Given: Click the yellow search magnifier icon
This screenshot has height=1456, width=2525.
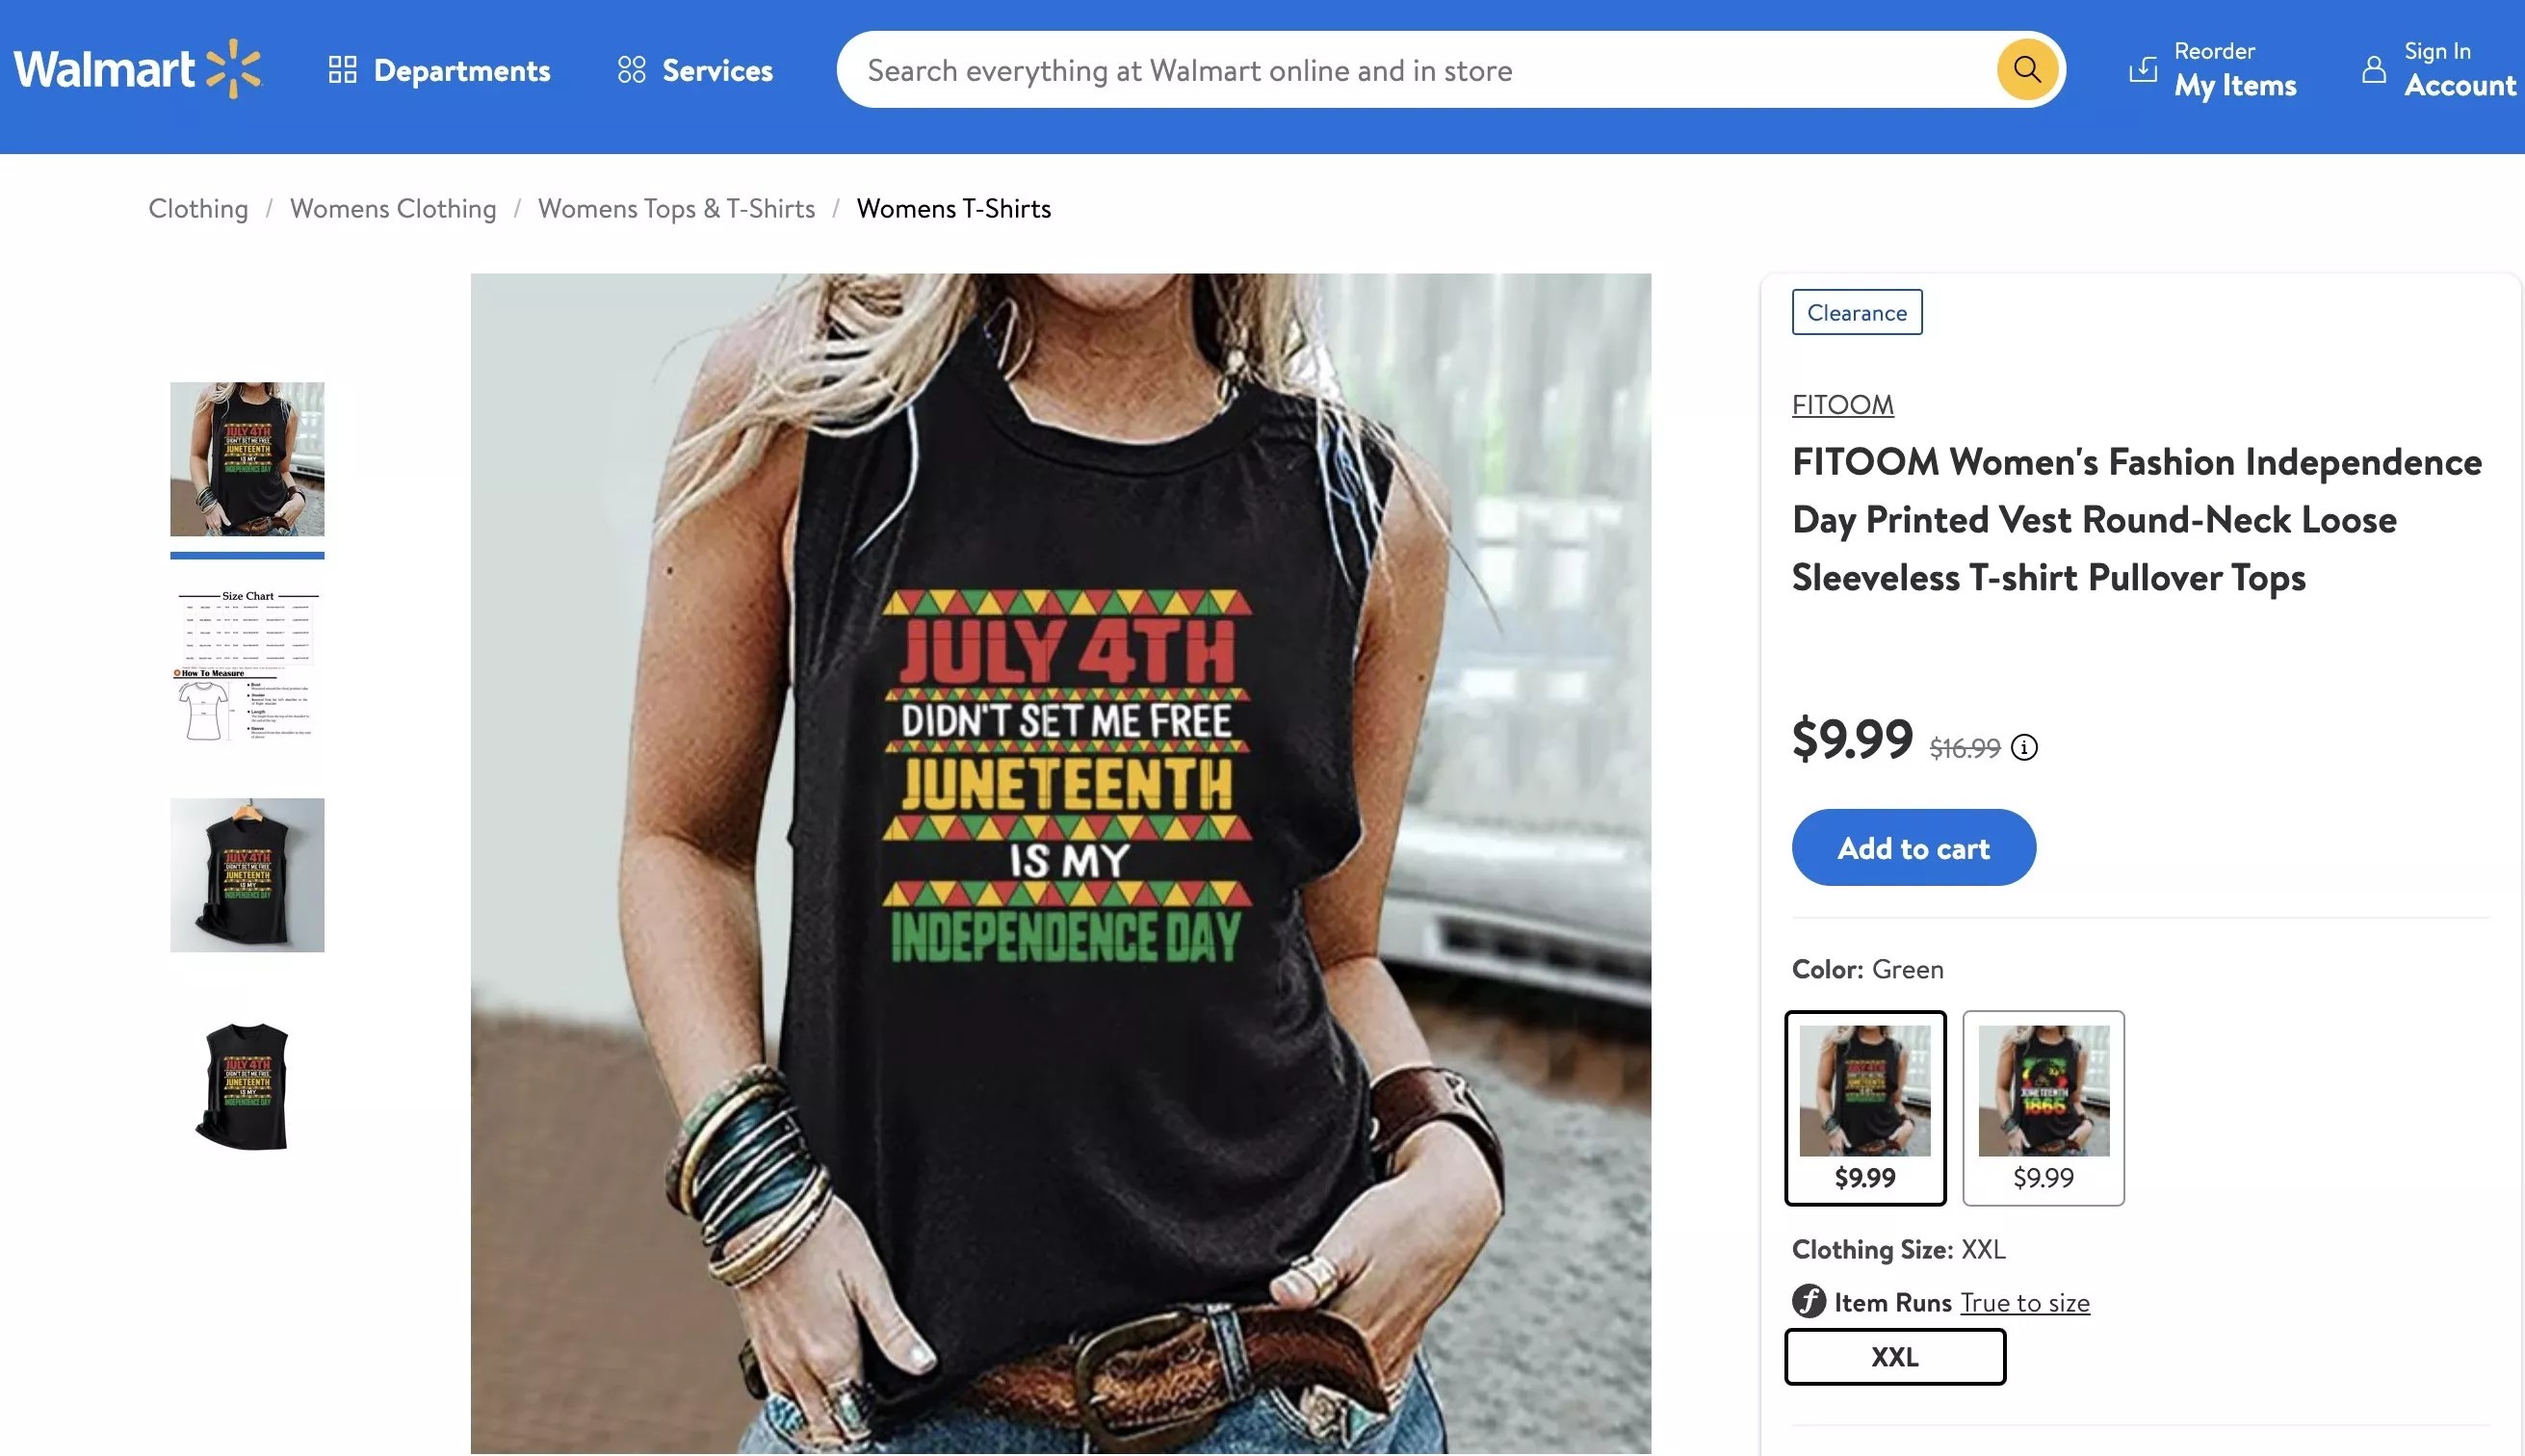Looking at the screenshot, I should pyautogui.click(x=2026, y=69).
